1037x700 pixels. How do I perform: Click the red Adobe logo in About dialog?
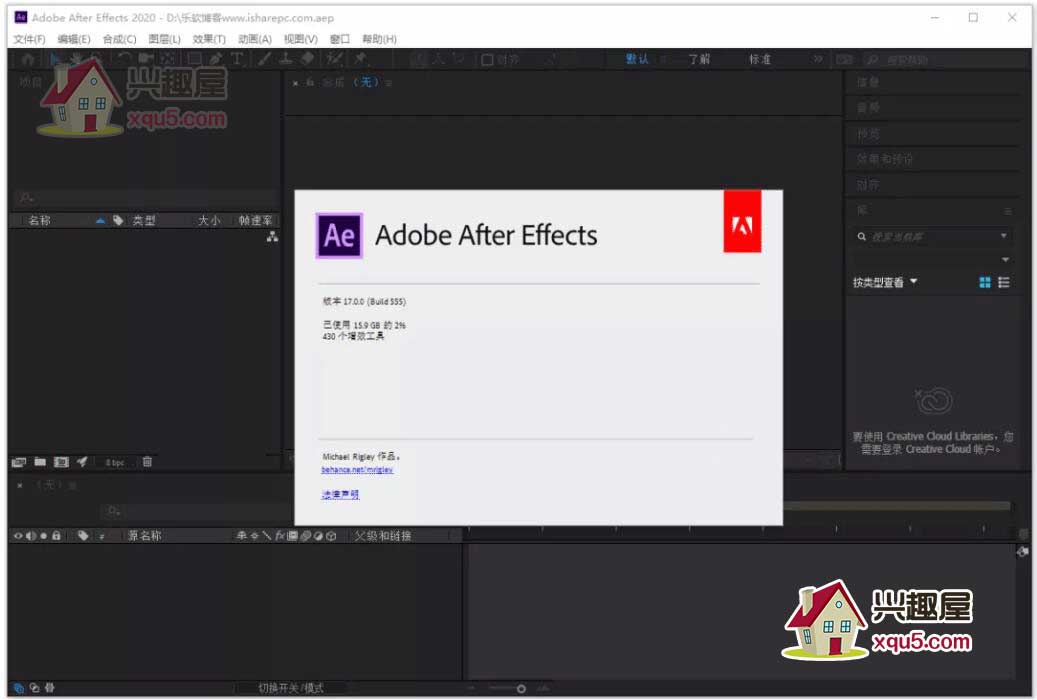pos(742,222)
